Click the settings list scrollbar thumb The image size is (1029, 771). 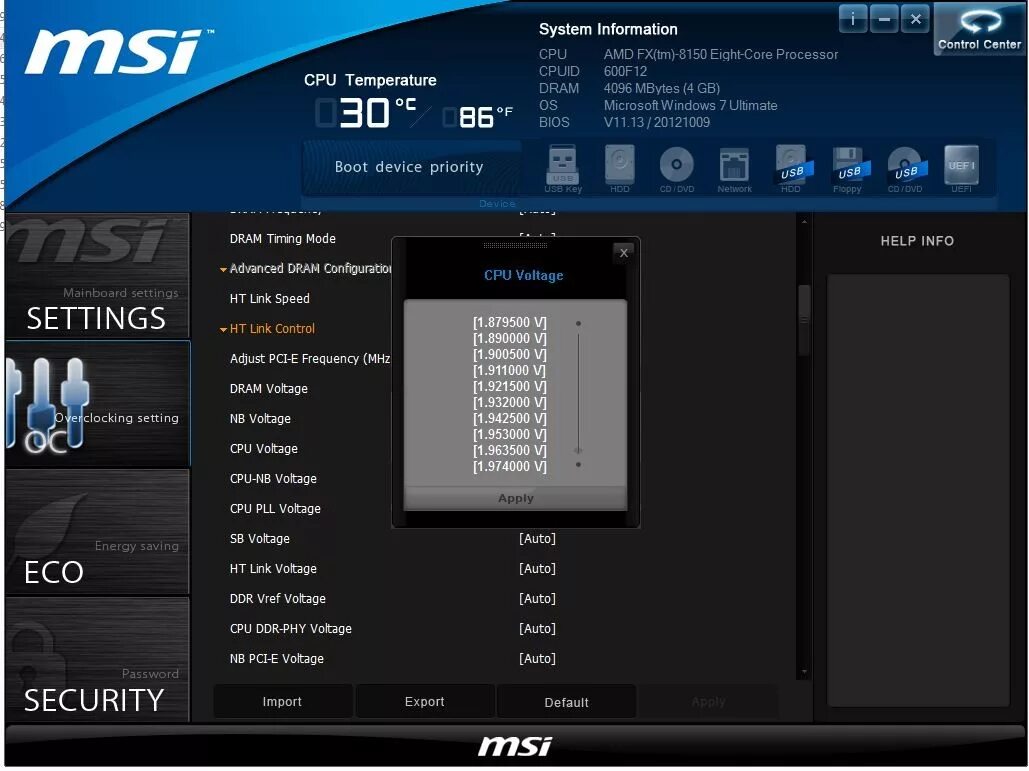point(804,320)
